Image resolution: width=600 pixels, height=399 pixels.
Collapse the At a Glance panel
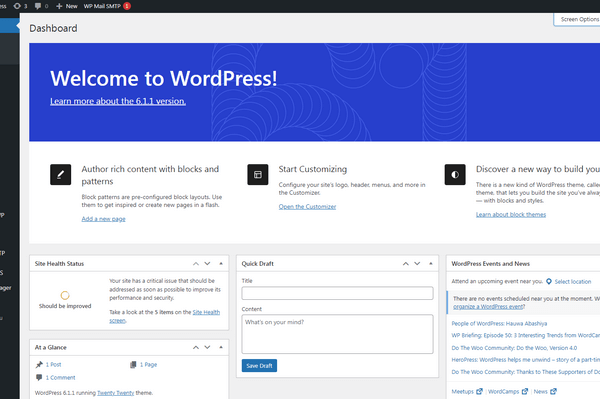(x=221, y=347)
